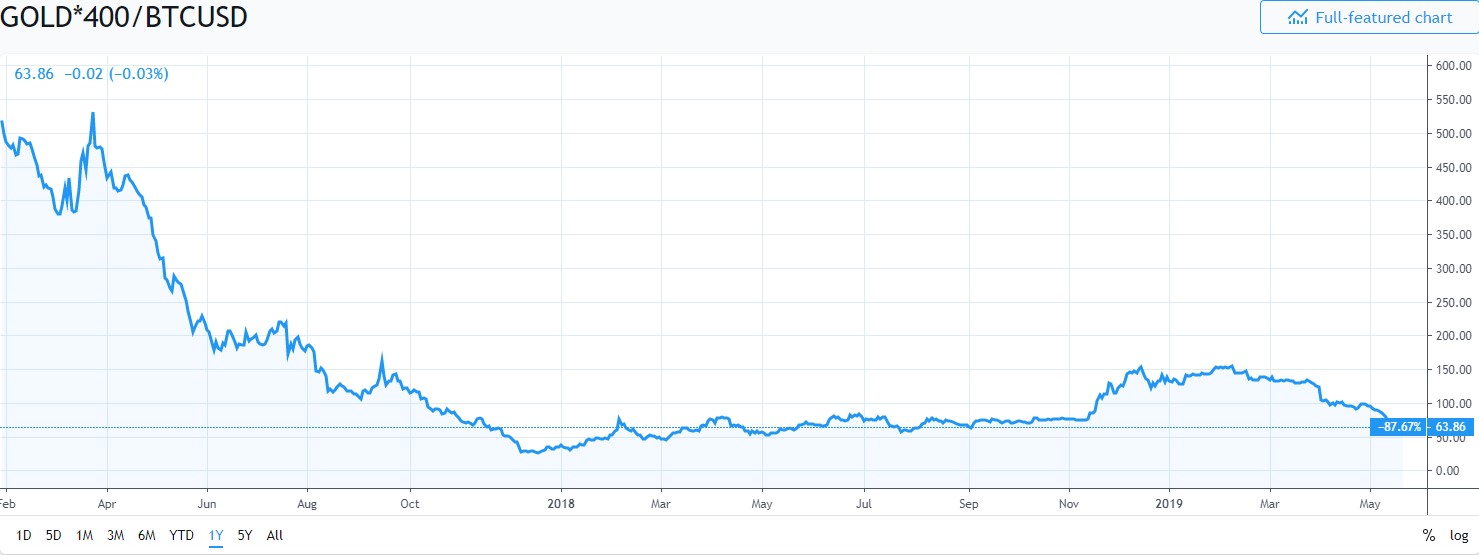Select the 5D time range
This screenshot has height=555, width=1479.
[54, 535]
